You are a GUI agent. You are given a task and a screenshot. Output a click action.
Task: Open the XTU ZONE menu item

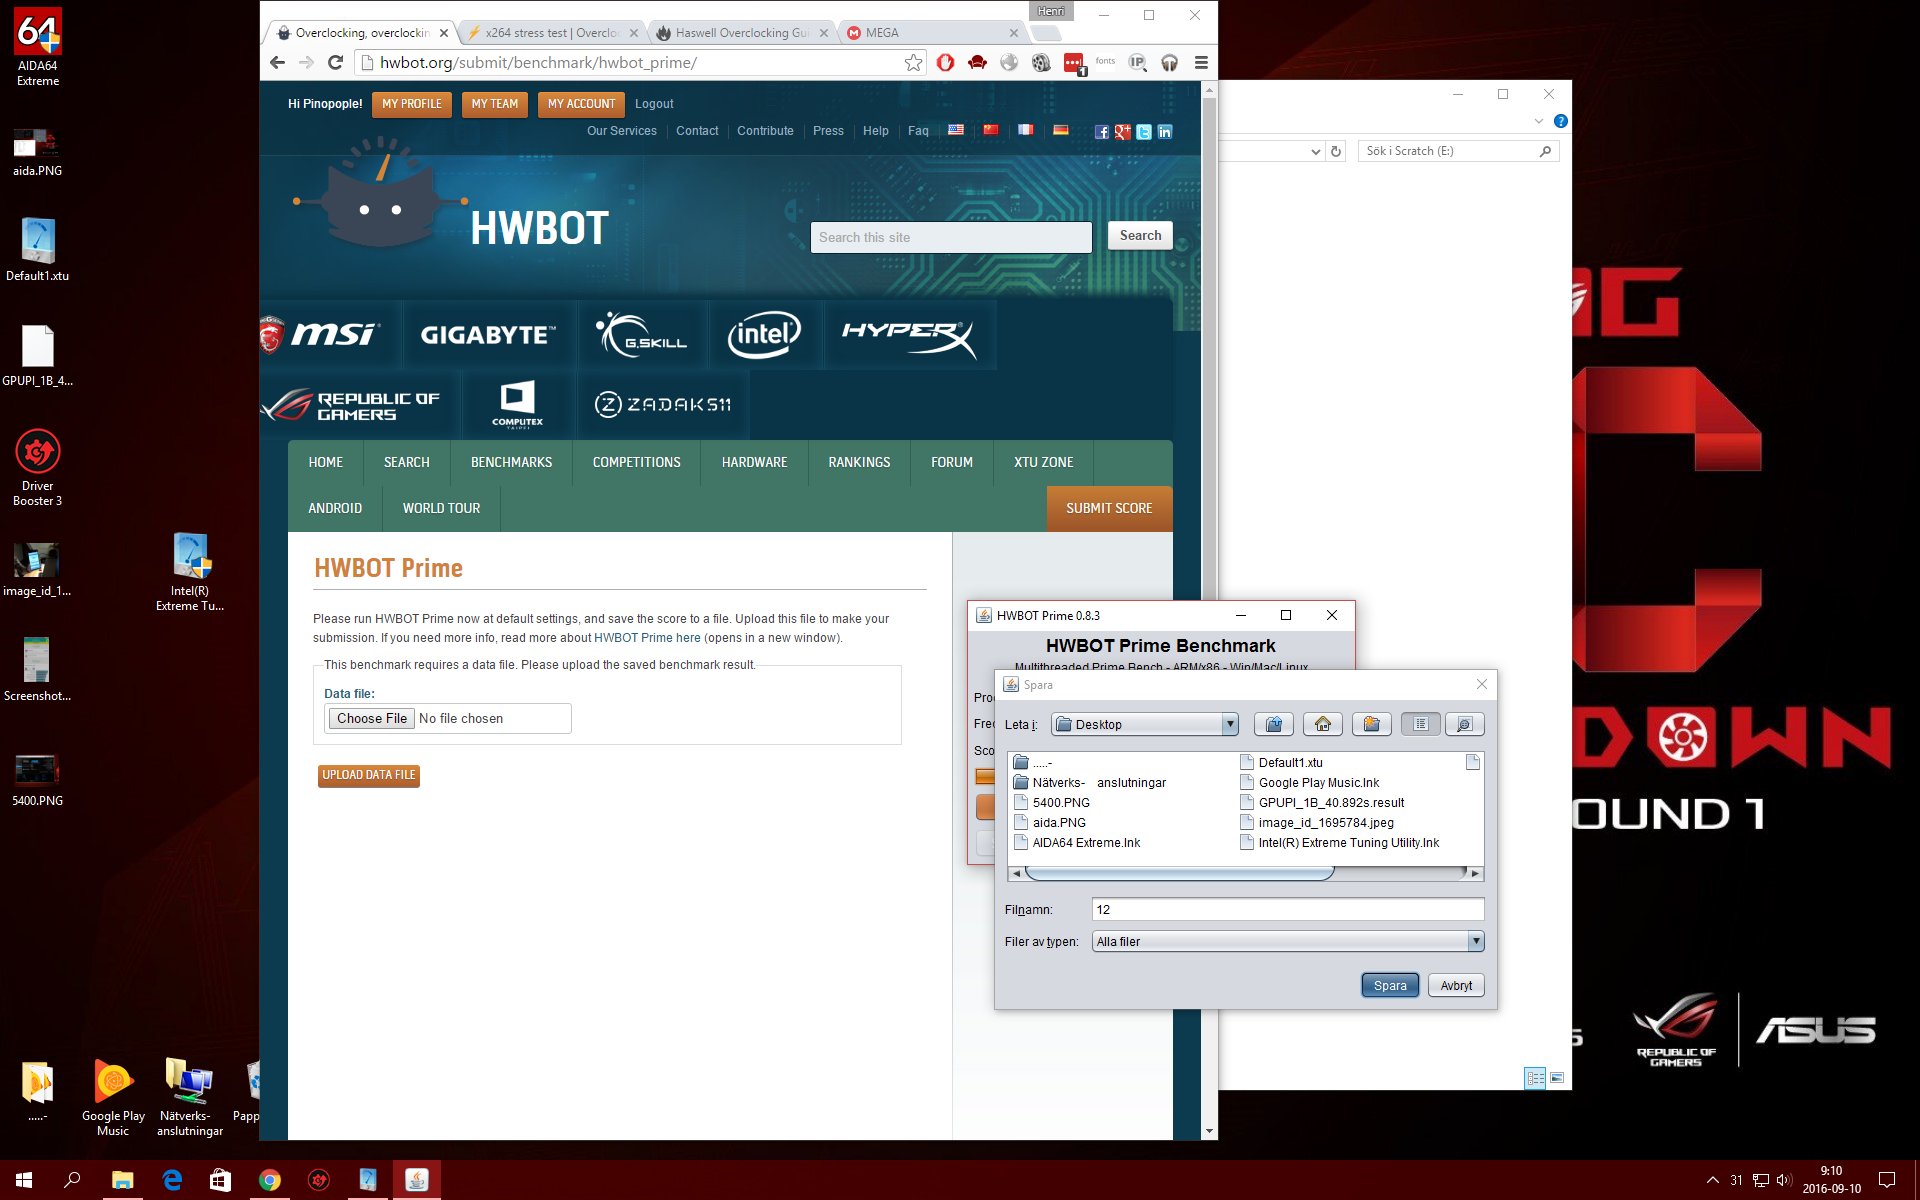[1043, 462]
